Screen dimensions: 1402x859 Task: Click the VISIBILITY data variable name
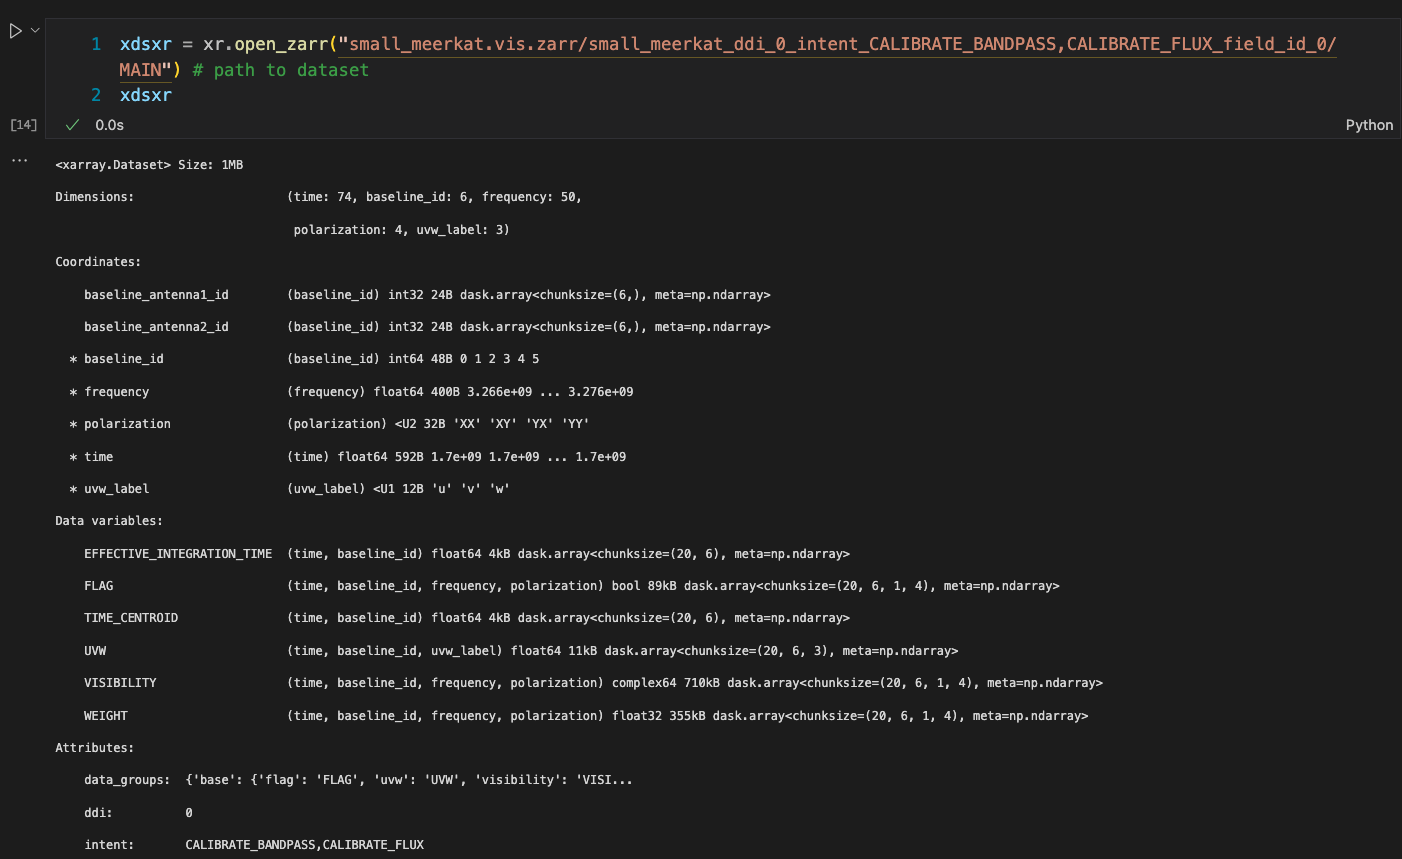click(x=120, y=683)
